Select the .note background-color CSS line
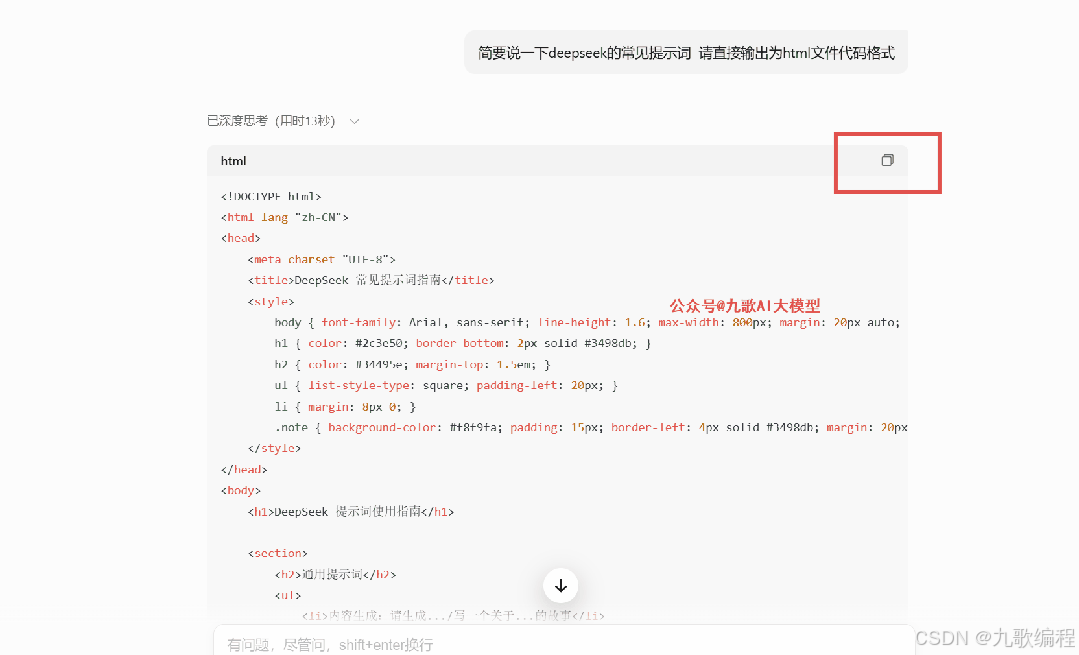This screenshot has width=1079, height=655. pos(591,427)
